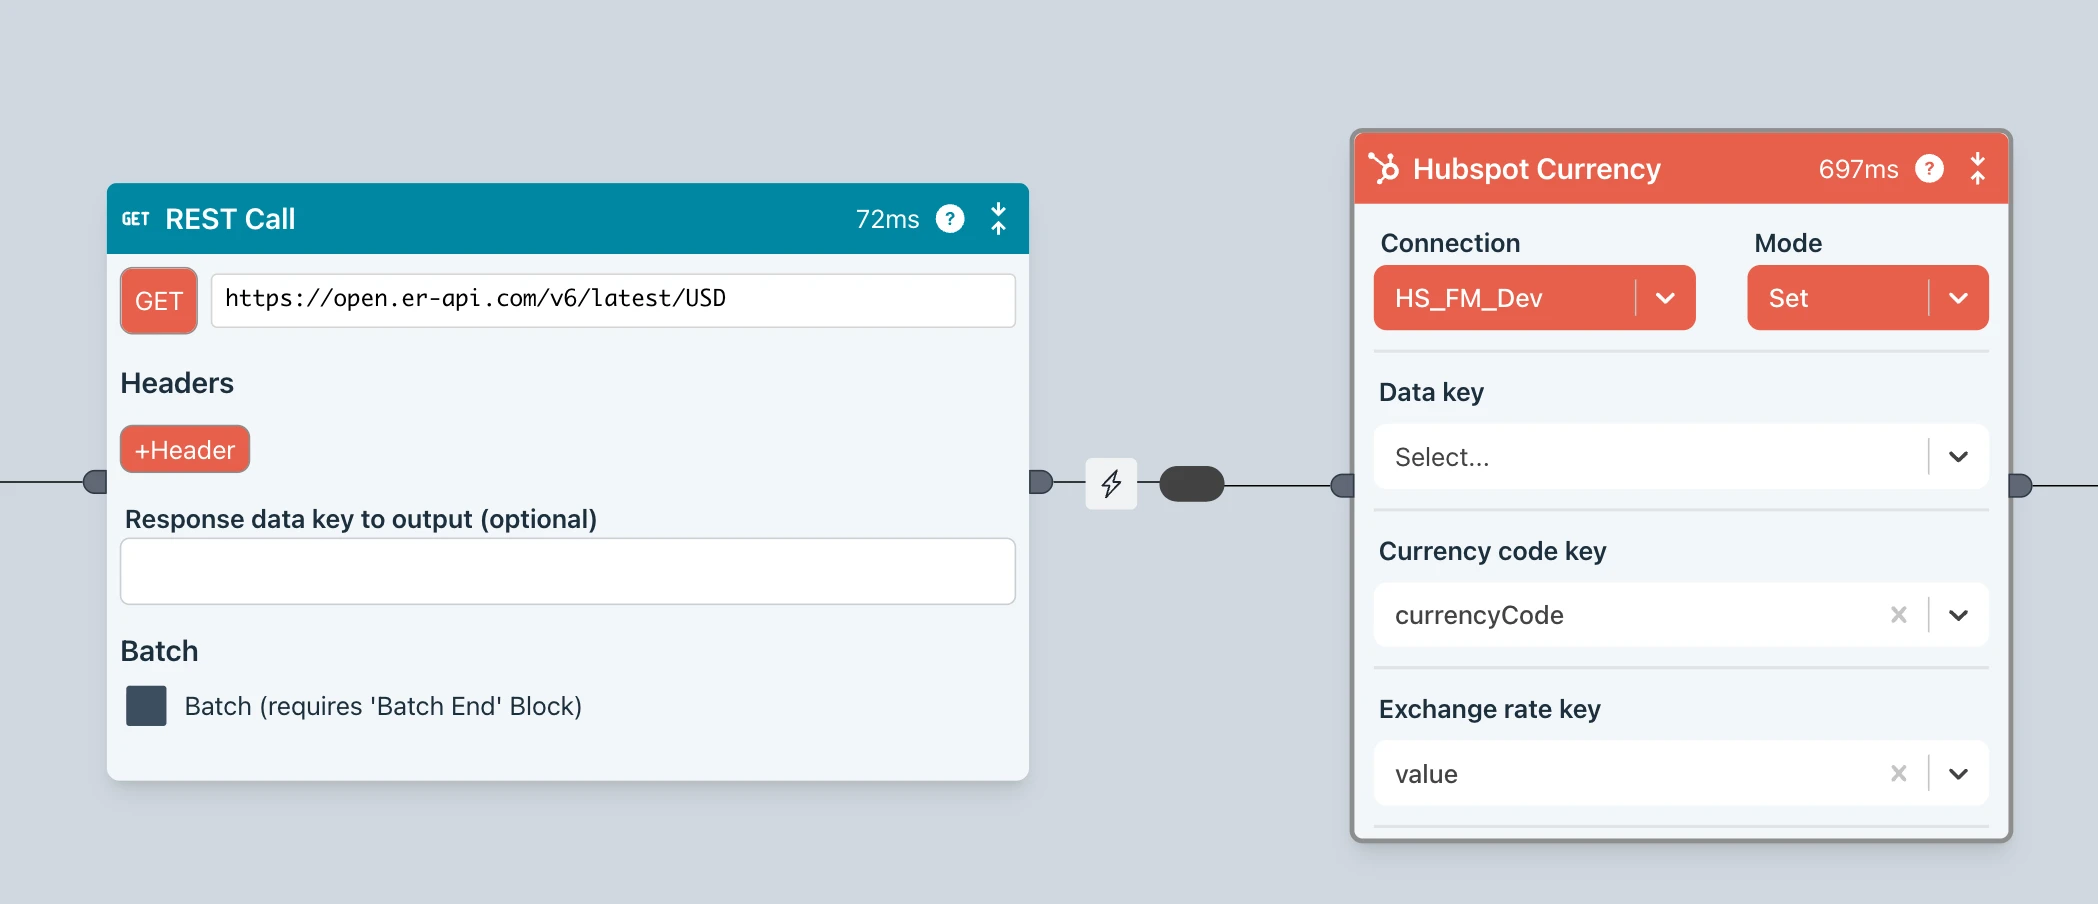Clear the Exchange rate key value
The image size is (2098, 904).
tap(1898, 773)
